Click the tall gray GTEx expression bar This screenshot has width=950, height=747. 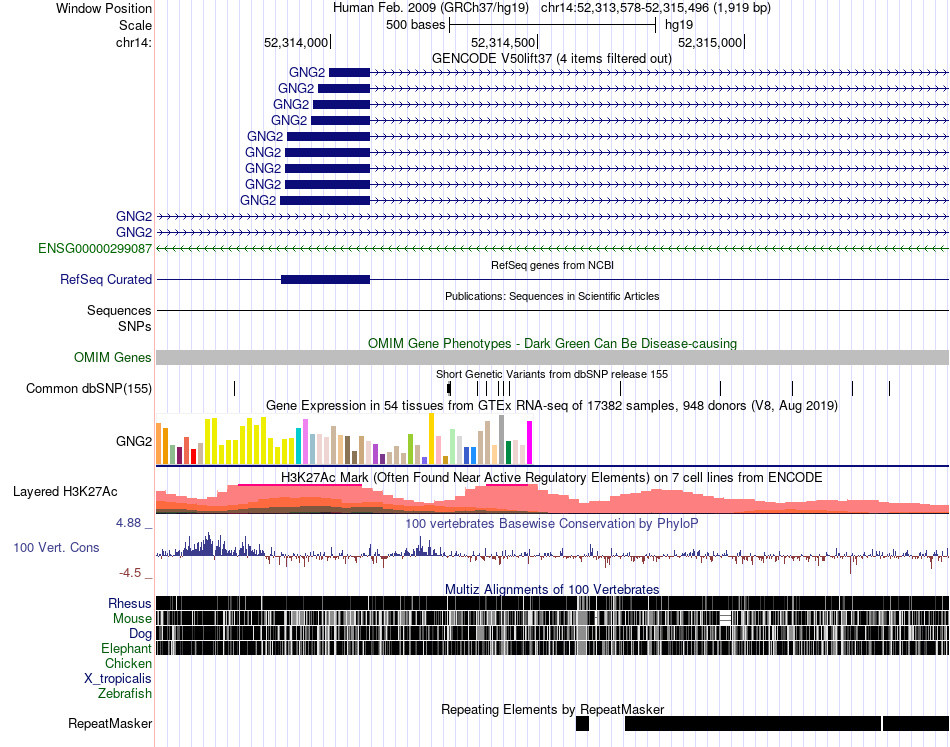502,440
